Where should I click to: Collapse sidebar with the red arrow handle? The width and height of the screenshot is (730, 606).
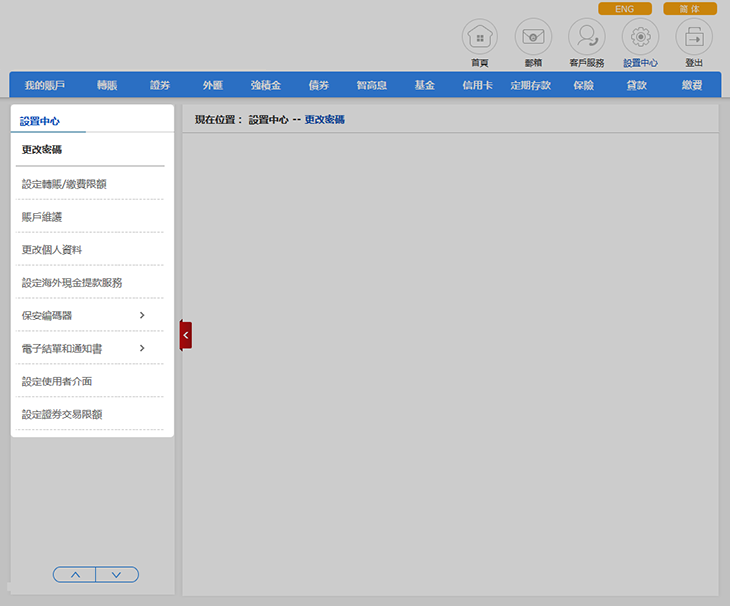click(x=185, y=335)
